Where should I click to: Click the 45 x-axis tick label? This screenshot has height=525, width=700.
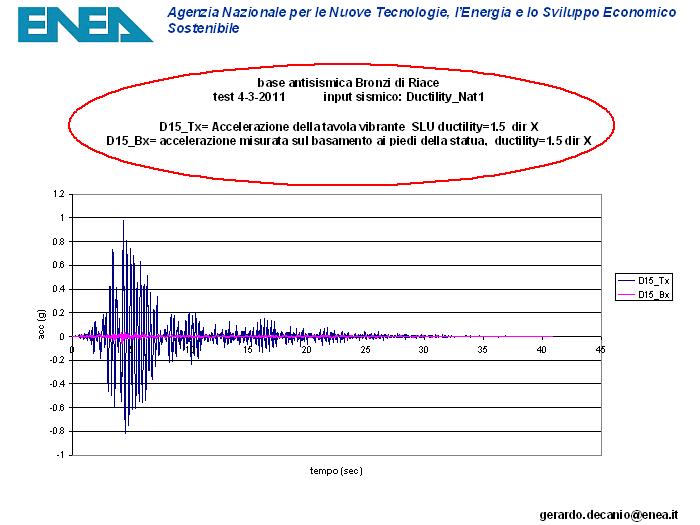[600, 349]
